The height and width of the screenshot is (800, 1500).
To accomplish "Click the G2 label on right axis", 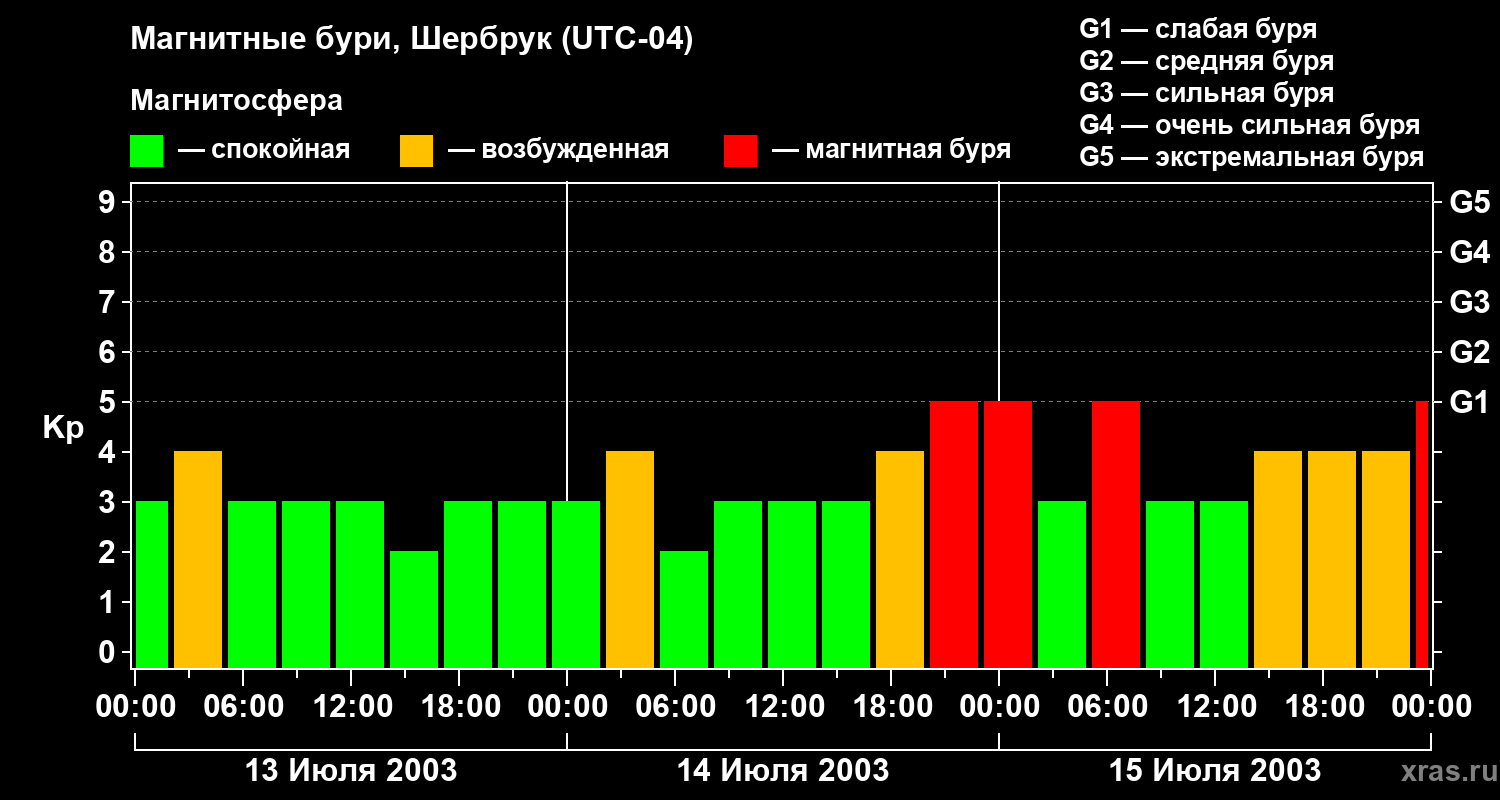I will coord(1469,352).
